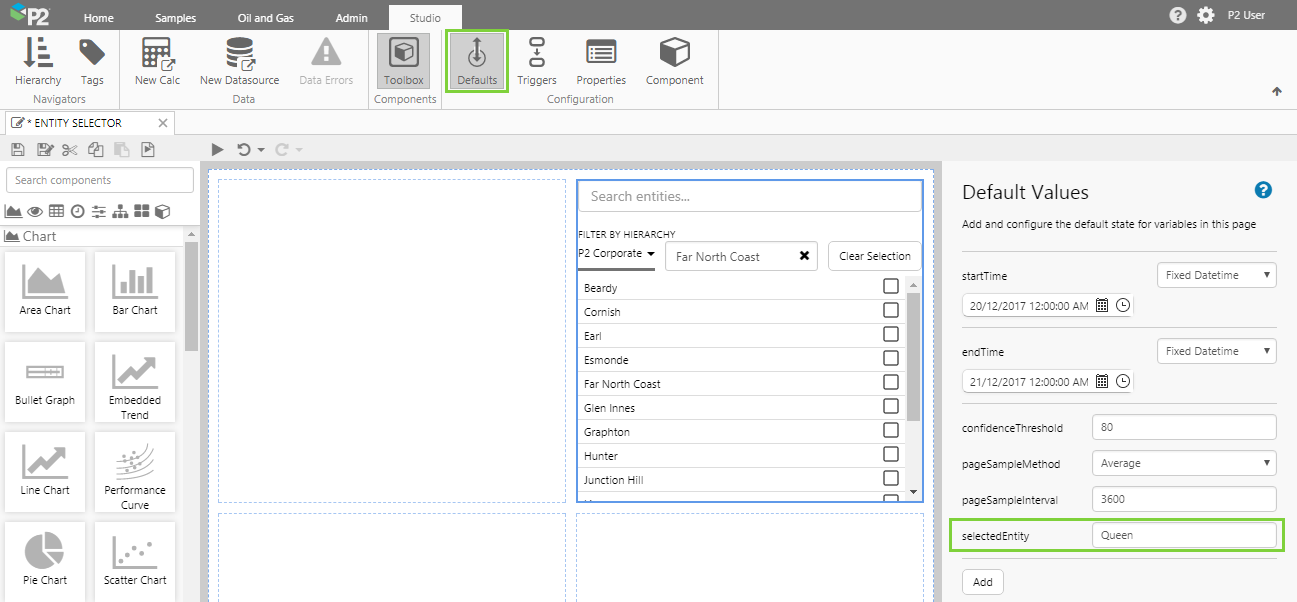The image size is (1297, 602).
Task: Select the Glen Innes checkbox
Action: [x=890, y=407]
